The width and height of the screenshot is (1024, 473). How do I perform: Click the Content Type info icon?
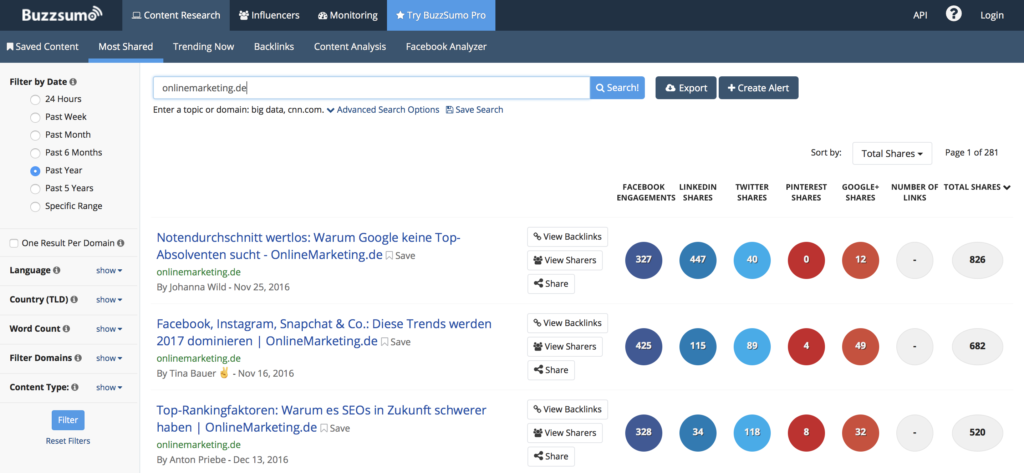pos(75,387)
